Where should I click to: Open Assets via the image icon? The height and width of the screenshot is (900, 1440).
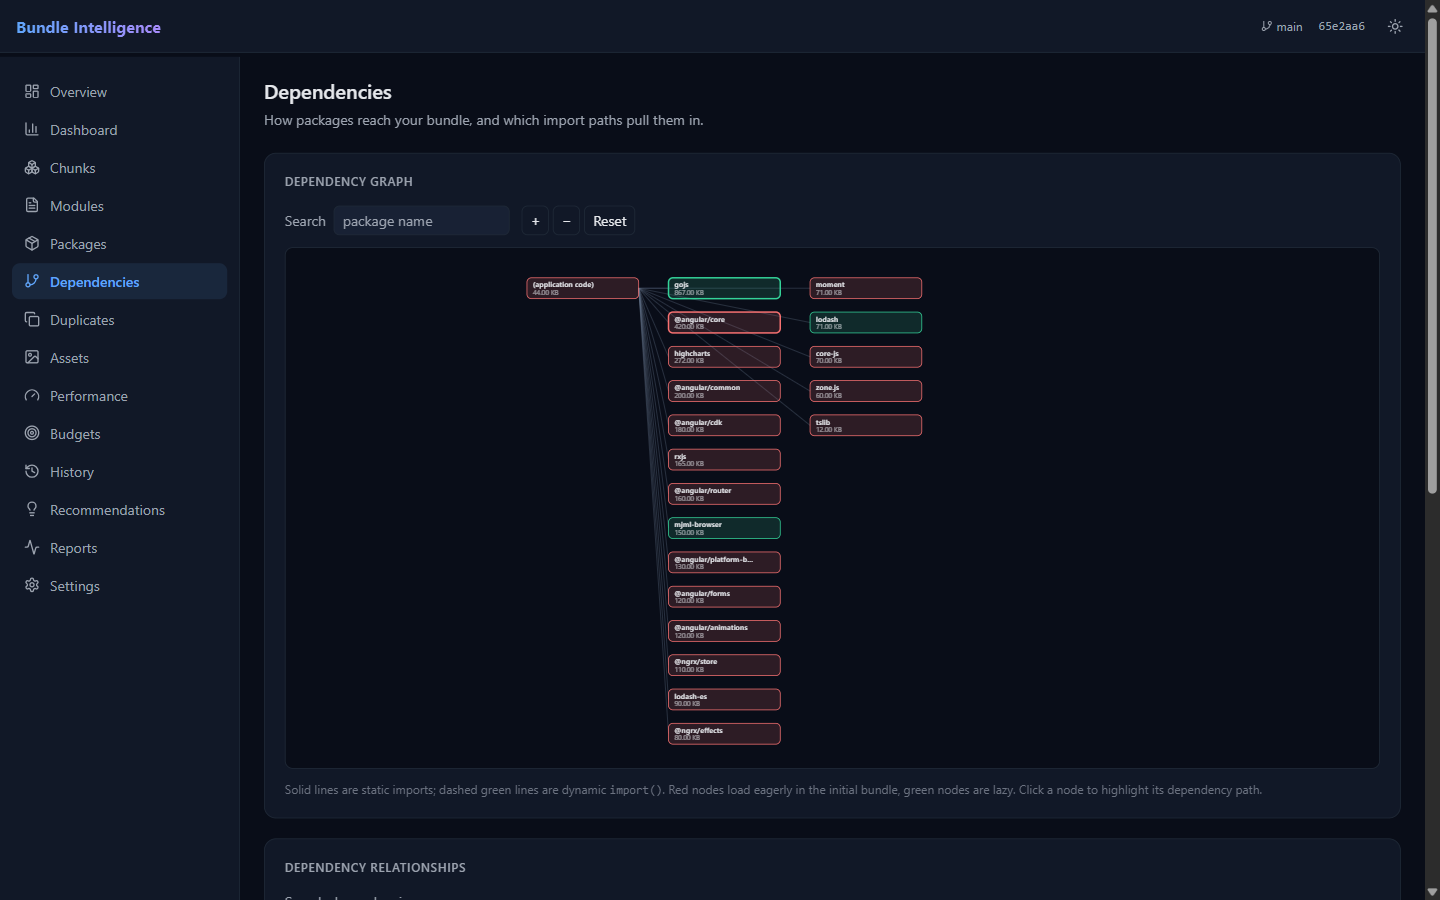point(32,357)
